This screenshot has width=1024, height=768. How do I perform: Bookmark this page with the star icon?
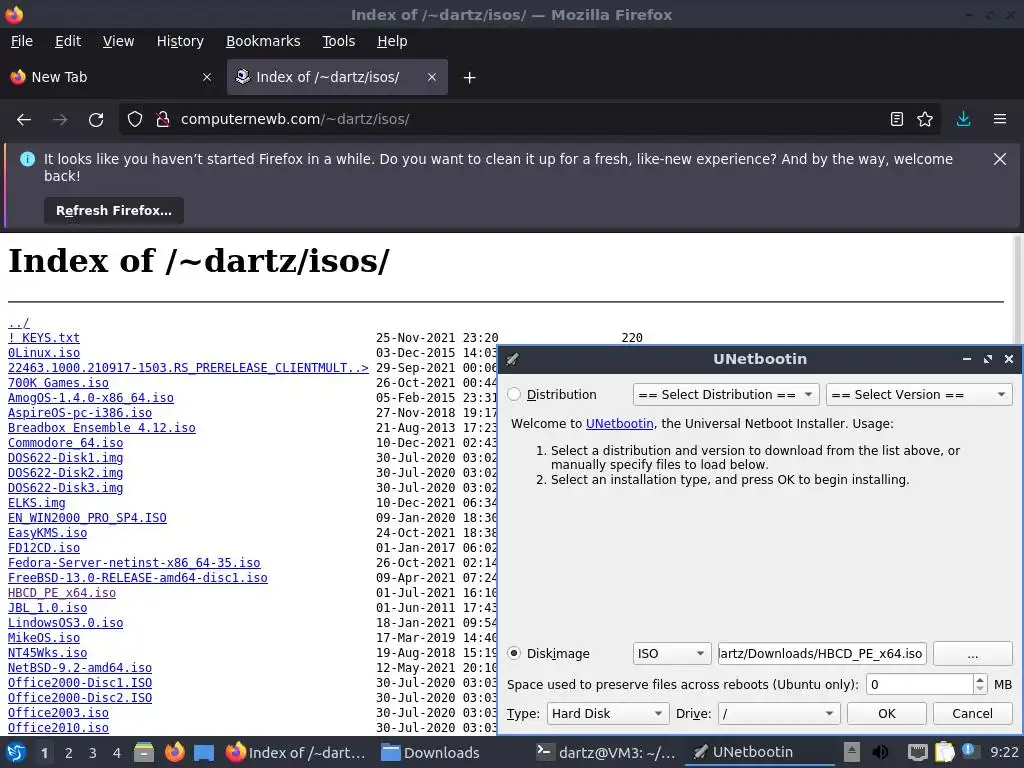925,120
